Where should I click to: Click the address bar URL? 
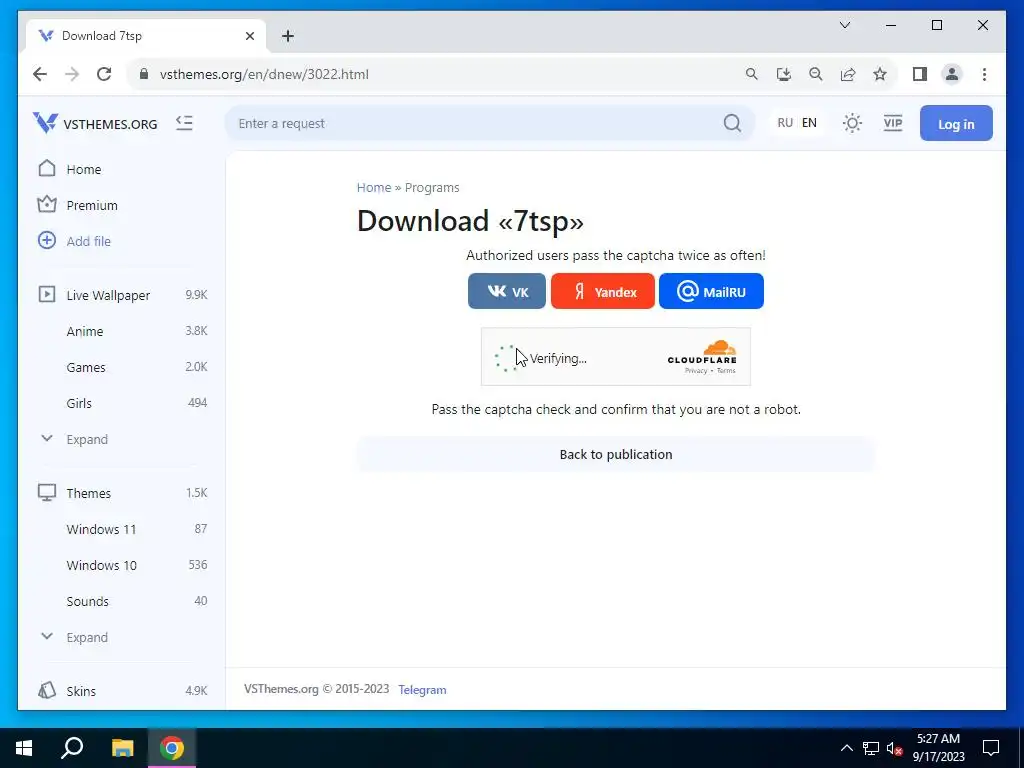264,74
